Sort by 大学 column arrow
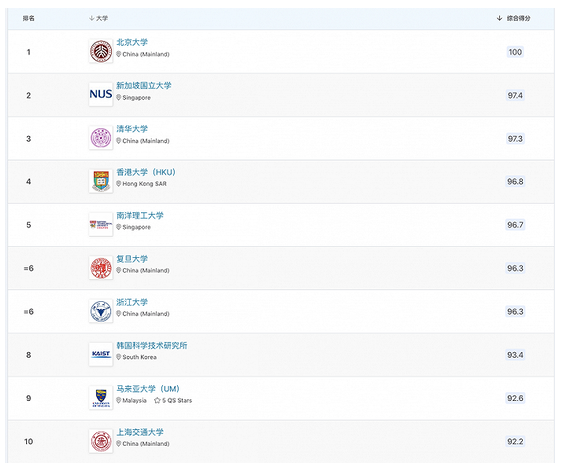562x470 pixels. [92, 18]
